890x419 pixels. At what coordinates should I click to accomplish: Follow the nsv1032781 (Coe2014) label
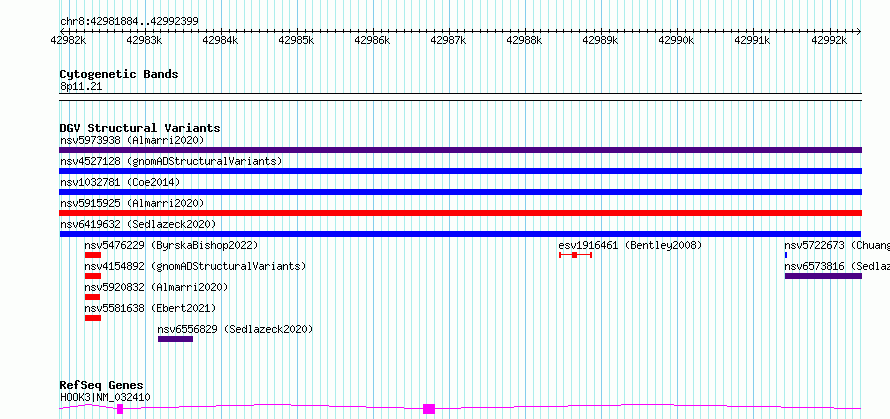coord(120,182)
